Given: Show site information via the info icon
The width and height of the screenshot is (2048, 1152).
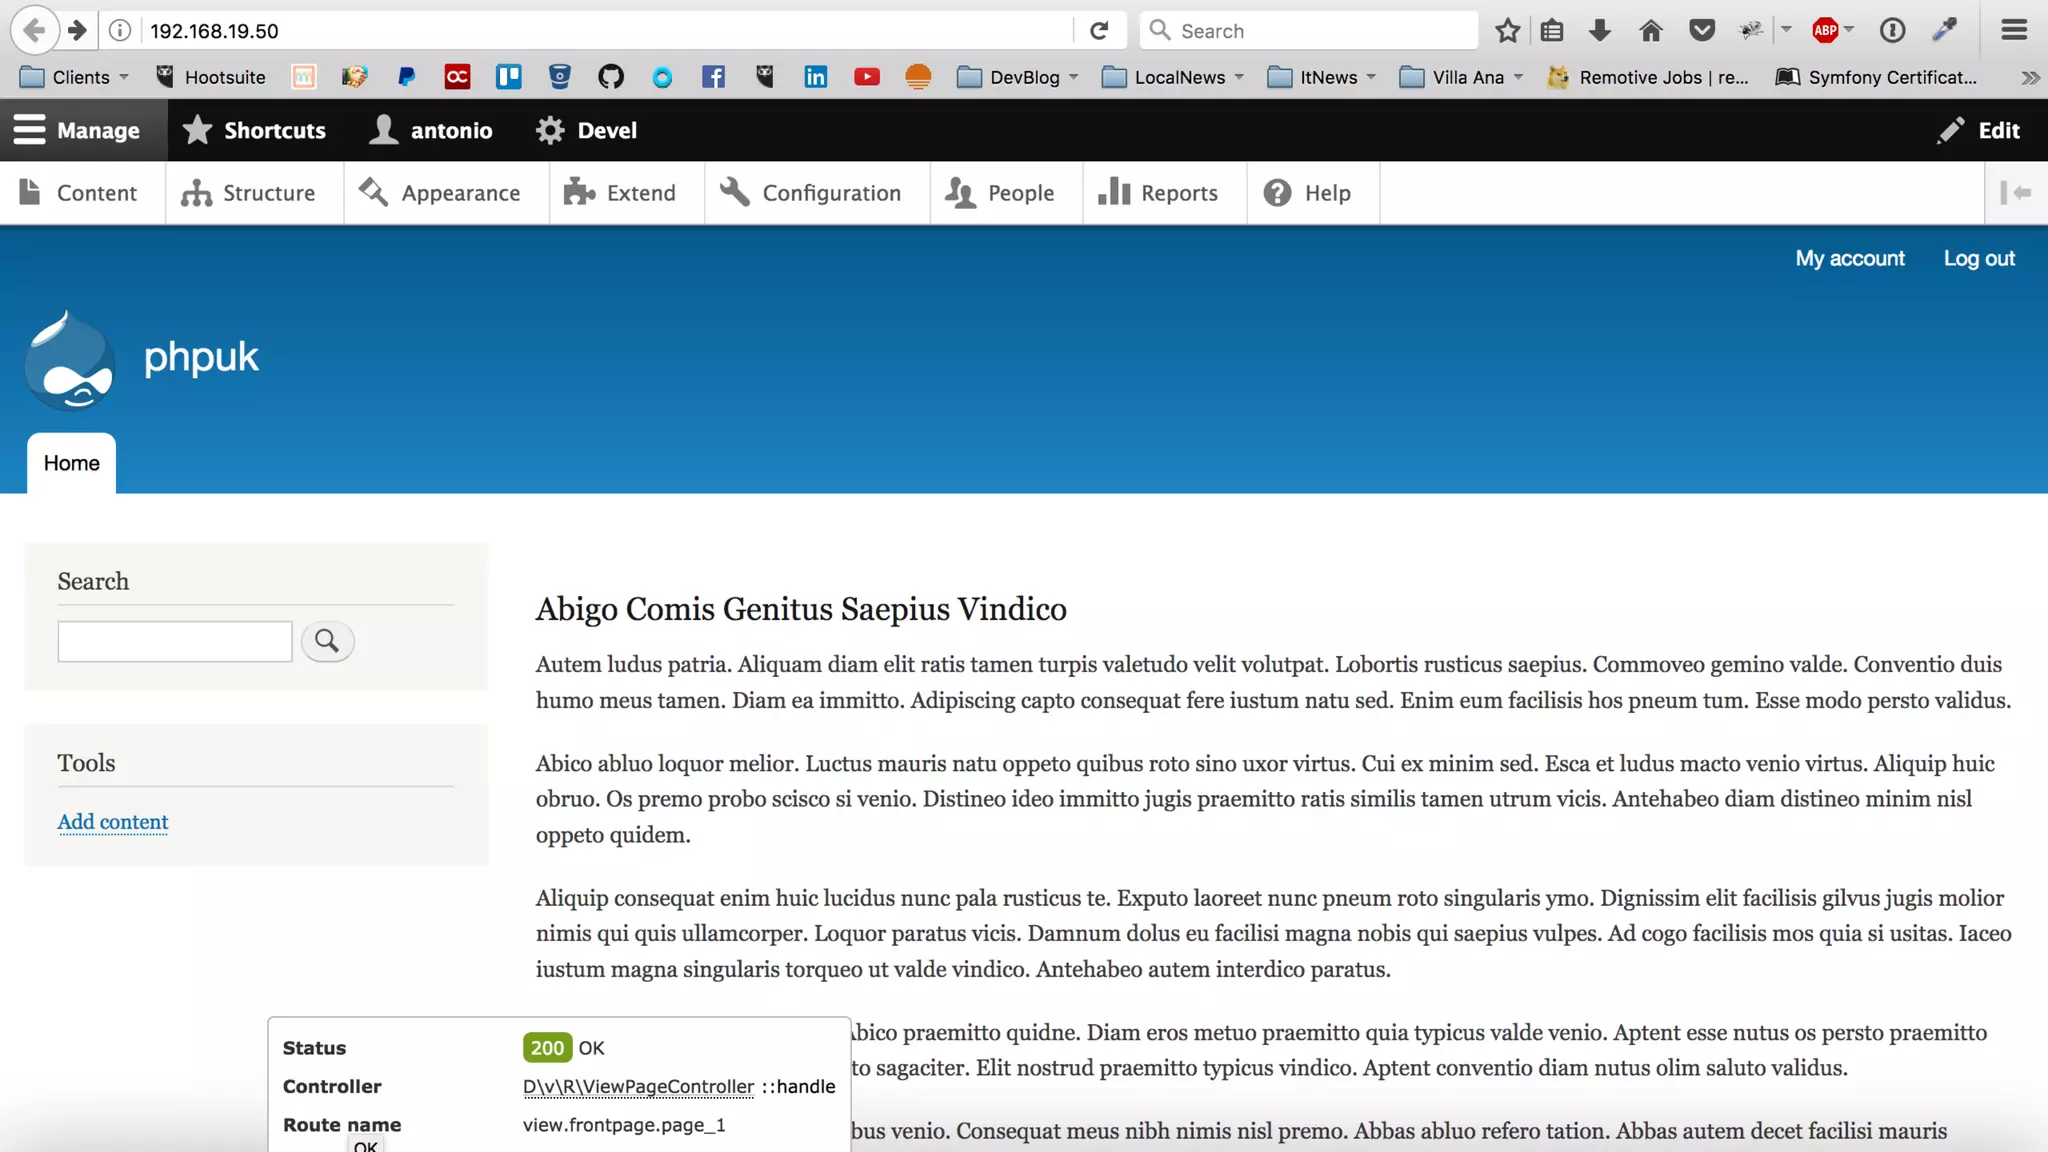Looking at the screenshot, I should pos(119,30).
